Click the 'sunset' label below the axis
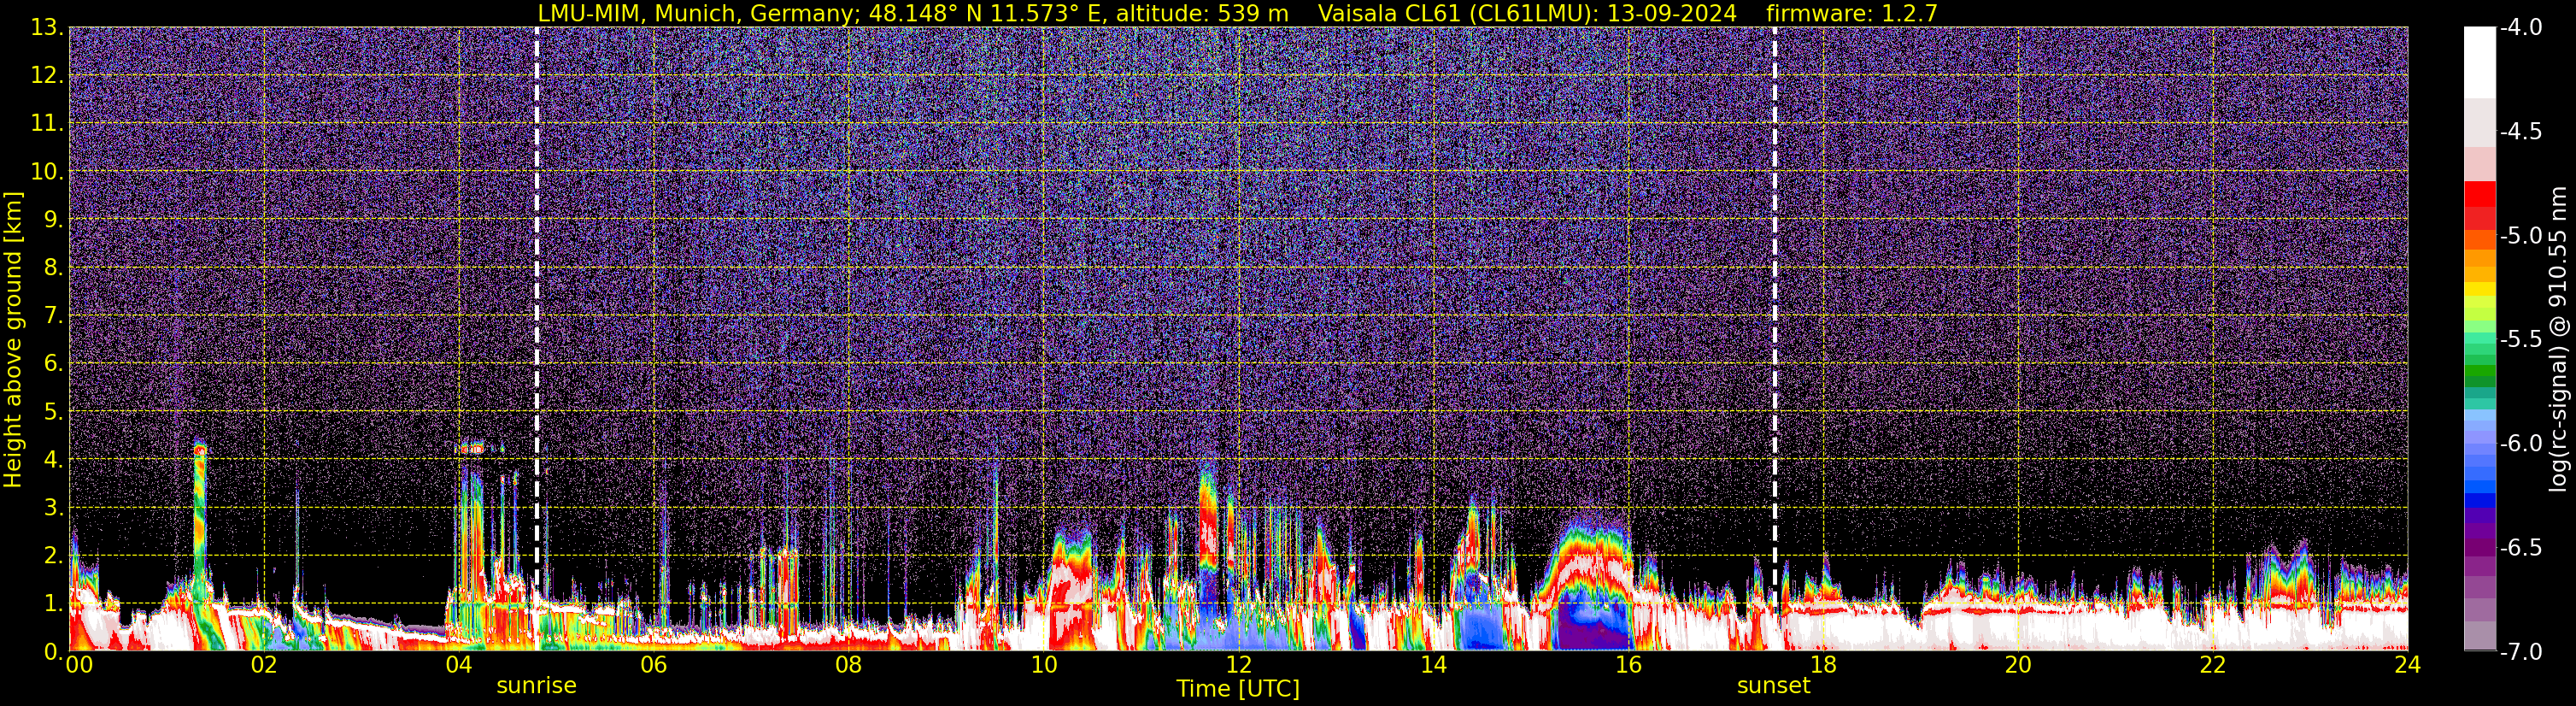 [1773, 686]
